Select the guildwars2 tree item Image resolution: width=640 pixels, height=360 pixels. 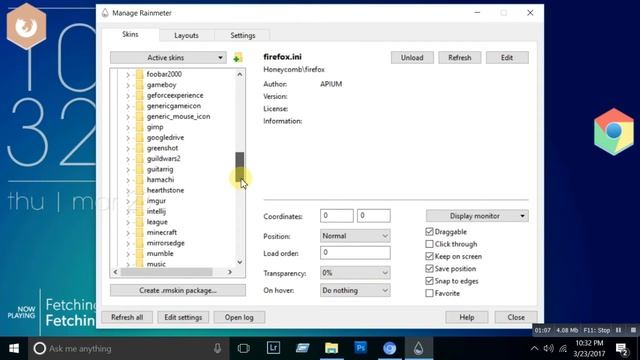163,158
